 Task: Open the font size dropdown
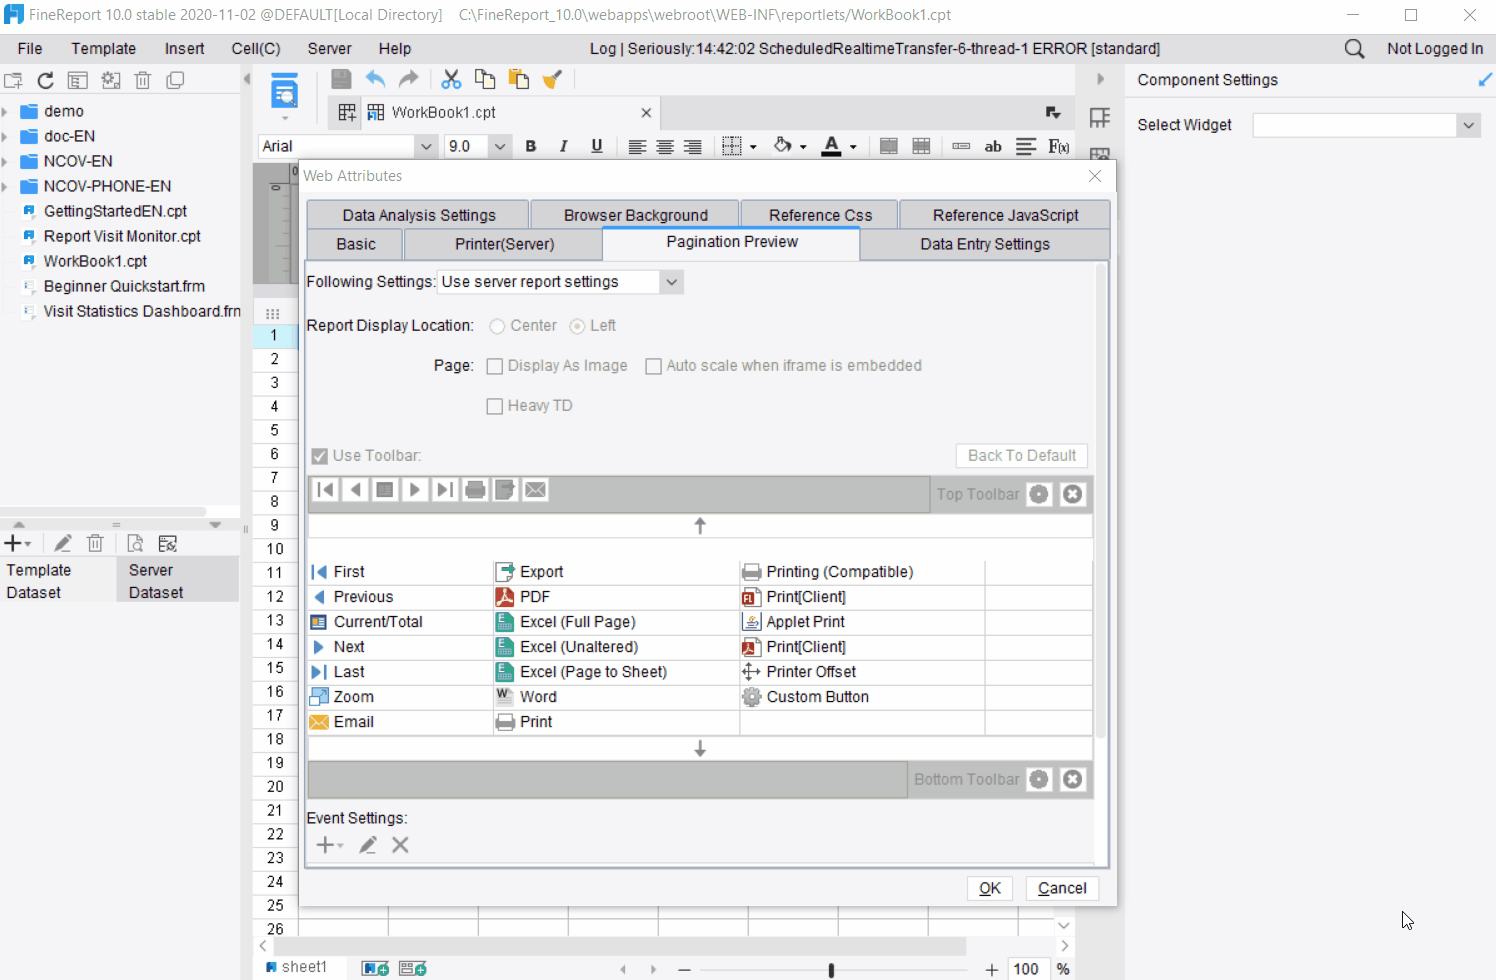pyautogui.click(x=500, y=145)
